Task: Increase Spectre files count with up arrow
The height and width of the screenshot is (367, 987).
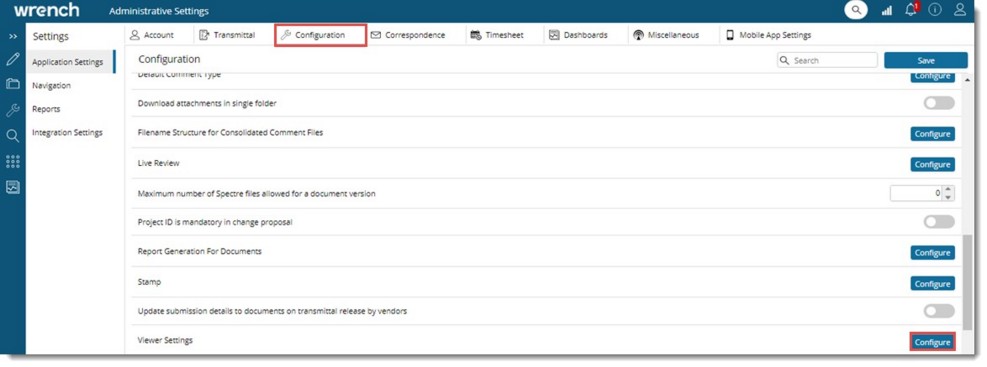Action: [x=949, y=189]
